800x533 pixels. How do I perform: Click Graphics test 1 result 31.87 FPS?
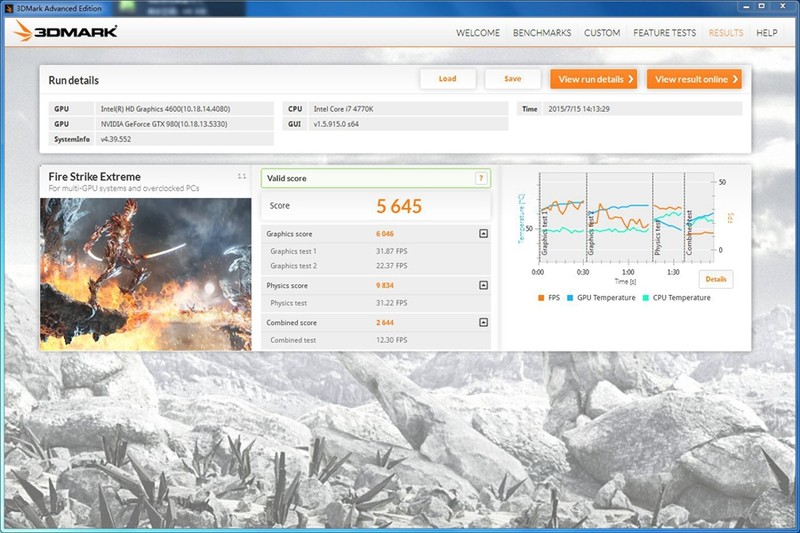pos(391,251)
